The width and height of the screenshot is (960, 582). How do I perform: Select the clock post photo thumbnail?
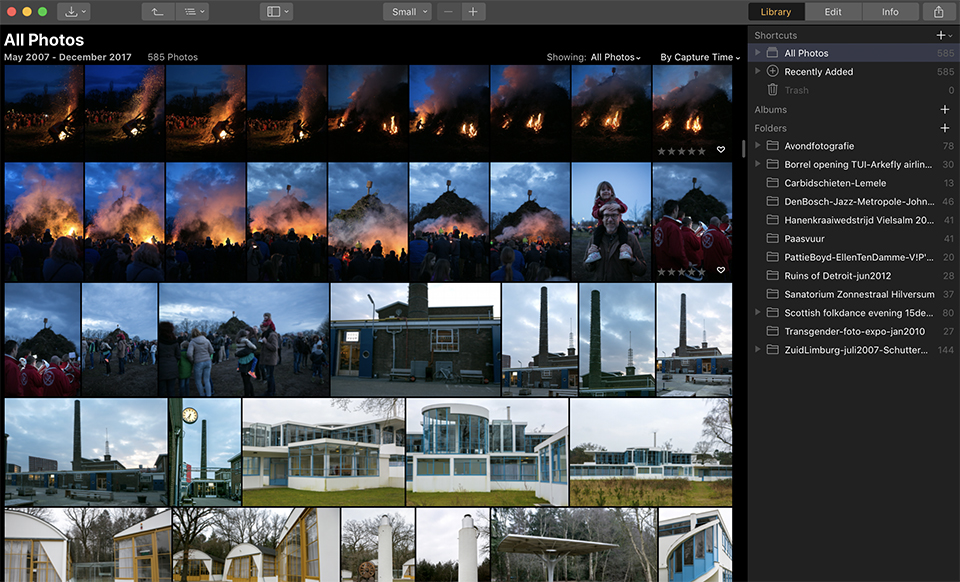point(204,452)
